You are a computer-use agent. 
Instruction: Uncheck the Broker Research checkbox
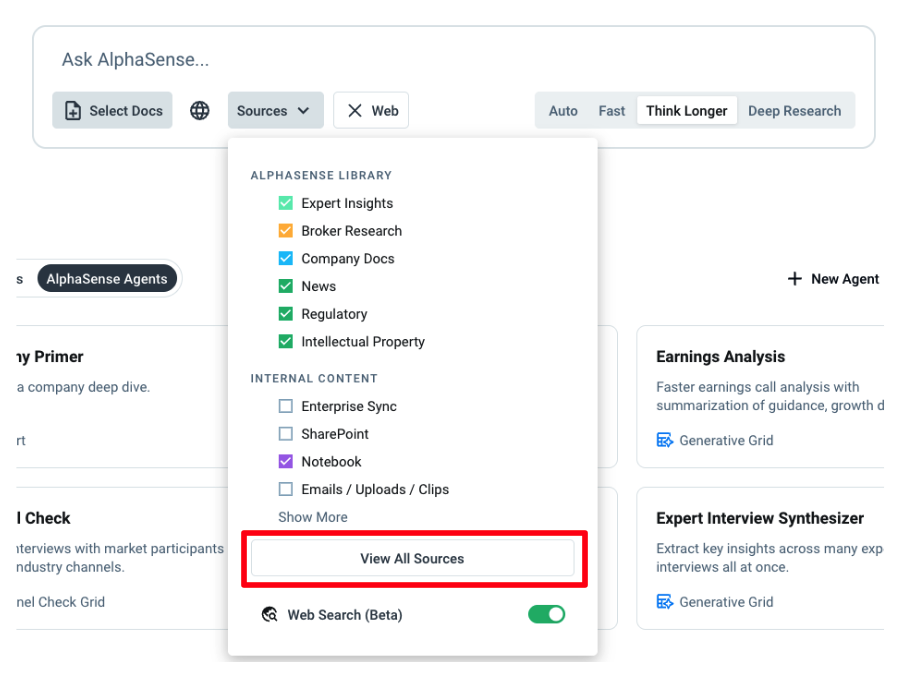pyautogui.click(x=286, y=231)
